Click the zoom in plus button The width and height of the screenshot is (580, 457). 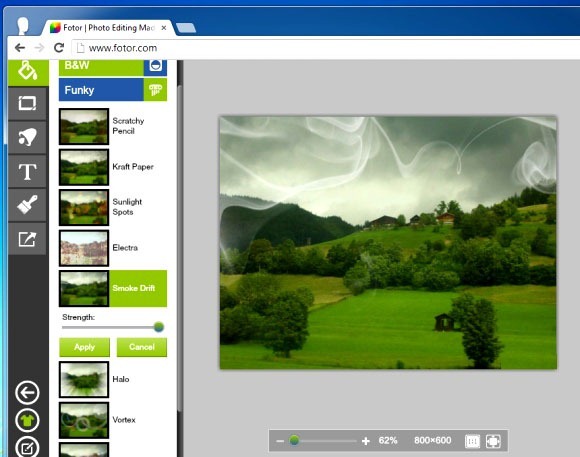pos(366,441)
